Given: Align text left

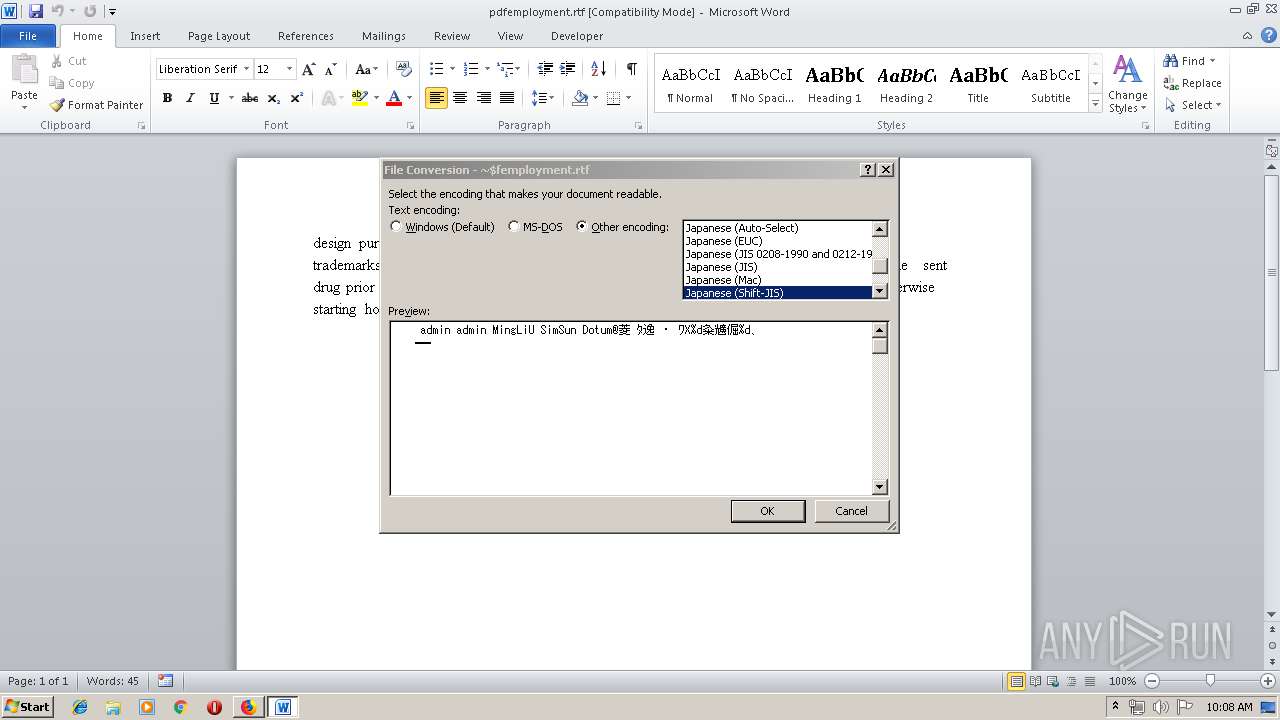Looking at the screenshot, I should (436, 98).
